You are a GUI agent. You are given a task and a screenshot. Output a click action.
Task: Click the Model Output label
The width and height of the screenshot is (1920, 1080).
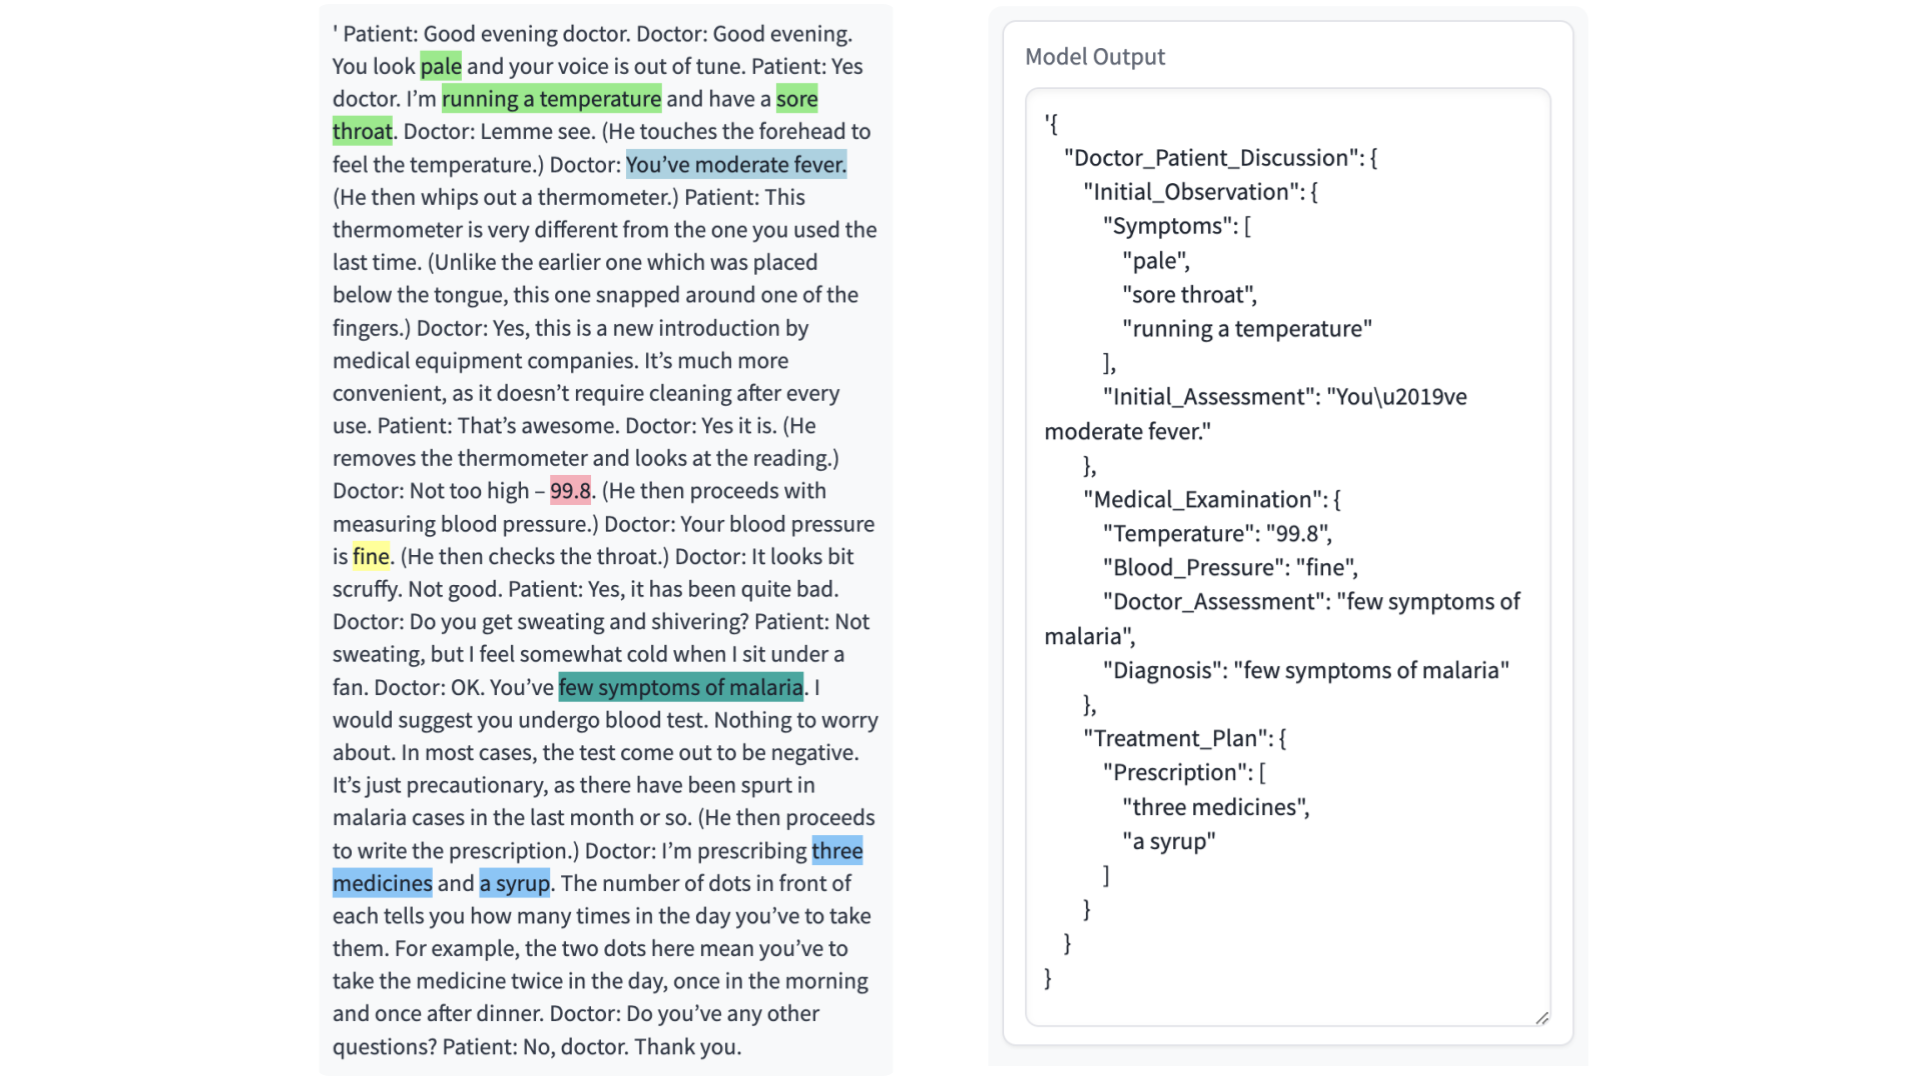pyautogui.click(x=1095, y=57)
